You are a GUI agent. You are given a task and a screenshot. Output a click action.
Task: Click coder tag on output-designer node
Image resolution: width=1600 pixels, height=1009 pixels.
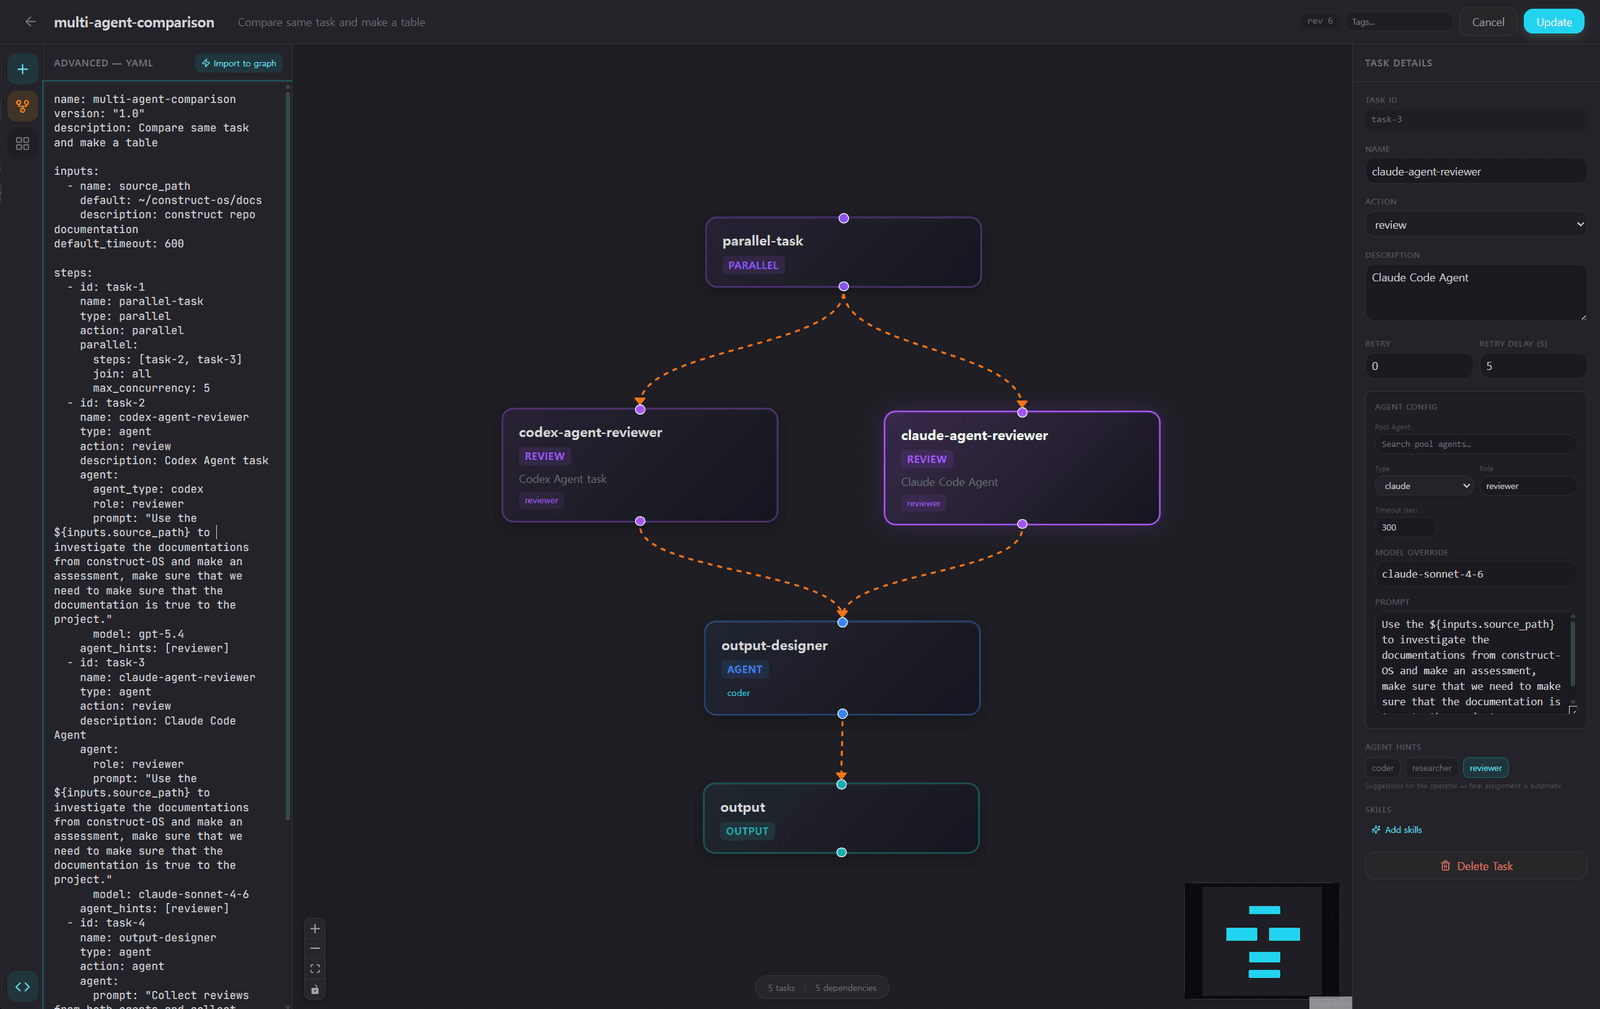[x=738, y=693]
